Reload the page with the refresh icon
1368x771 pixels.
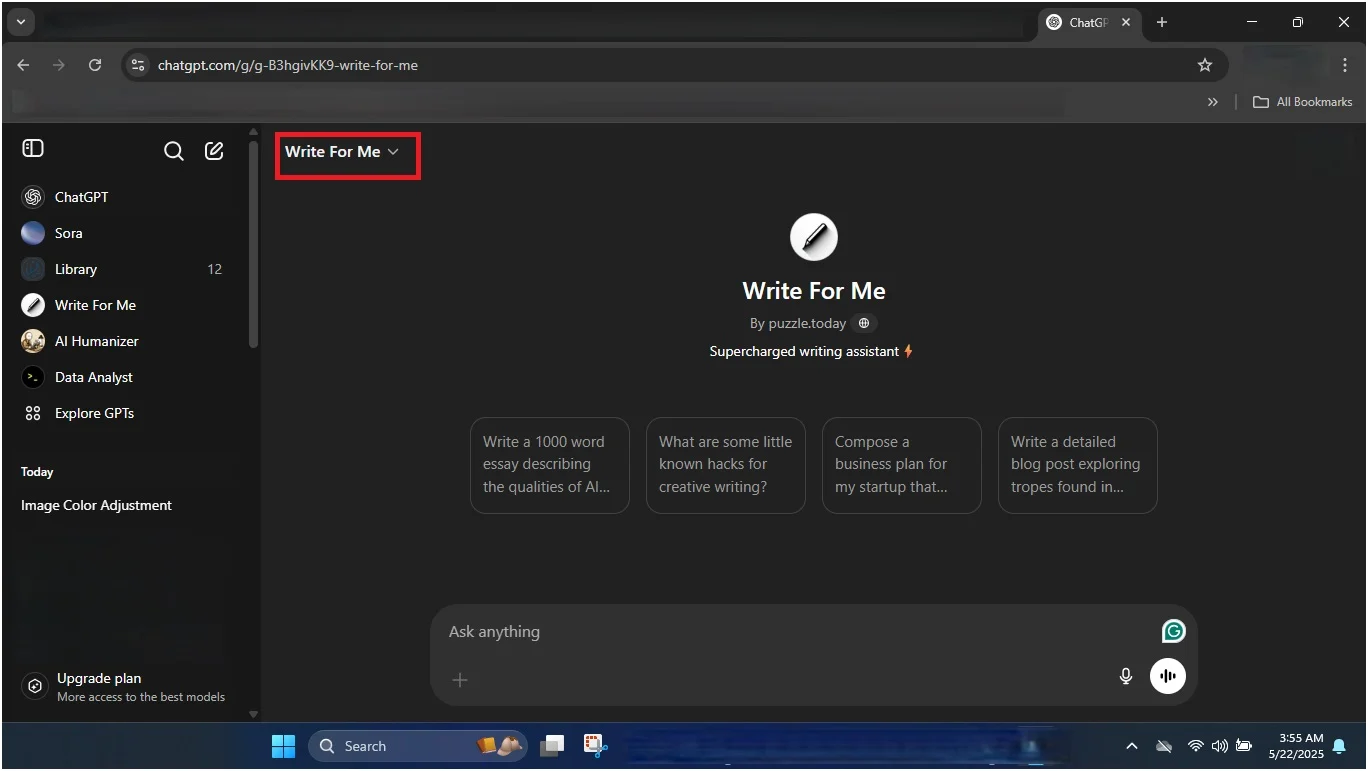tap(95, 65)
